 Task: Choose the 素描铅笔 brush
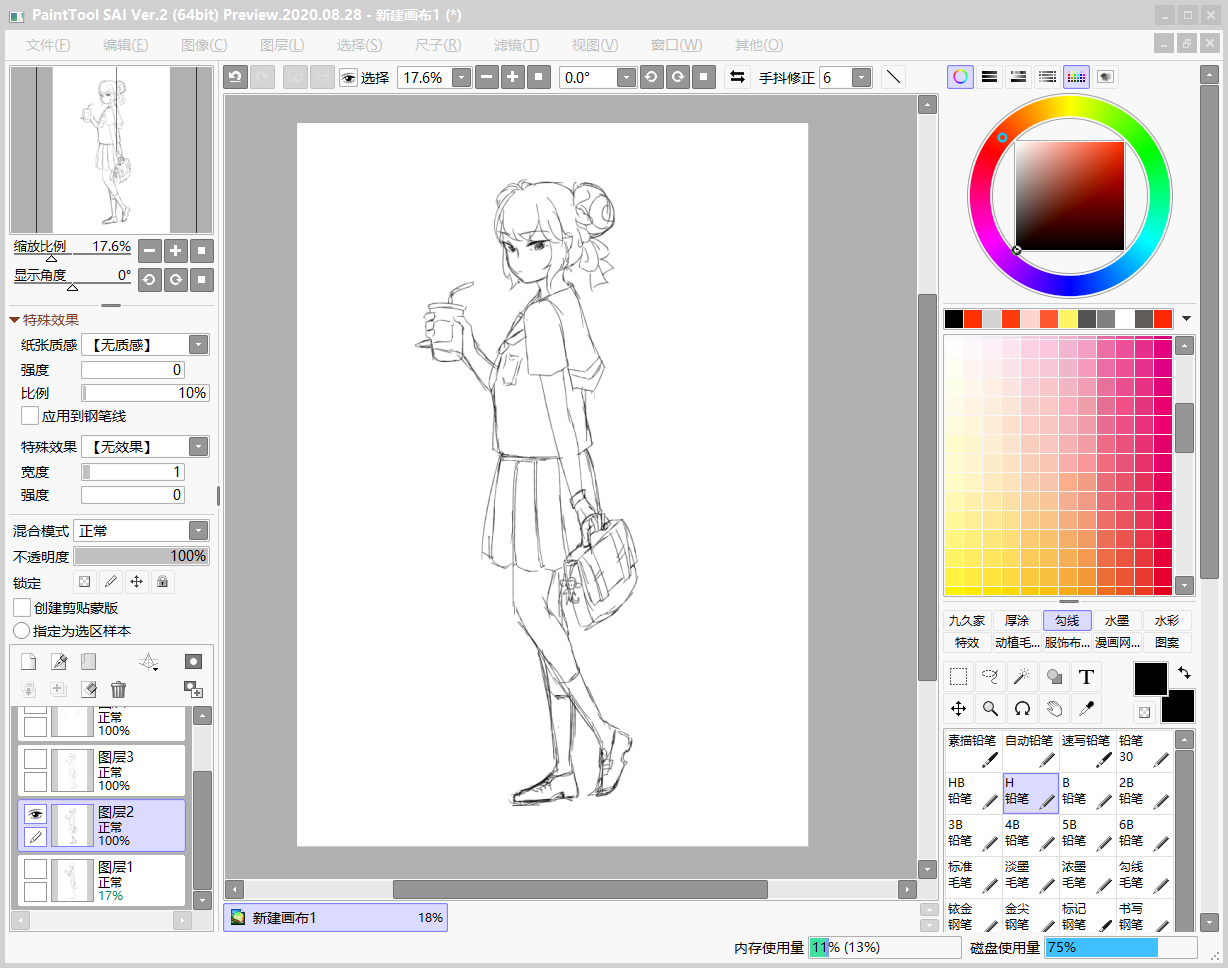[973, 750]
